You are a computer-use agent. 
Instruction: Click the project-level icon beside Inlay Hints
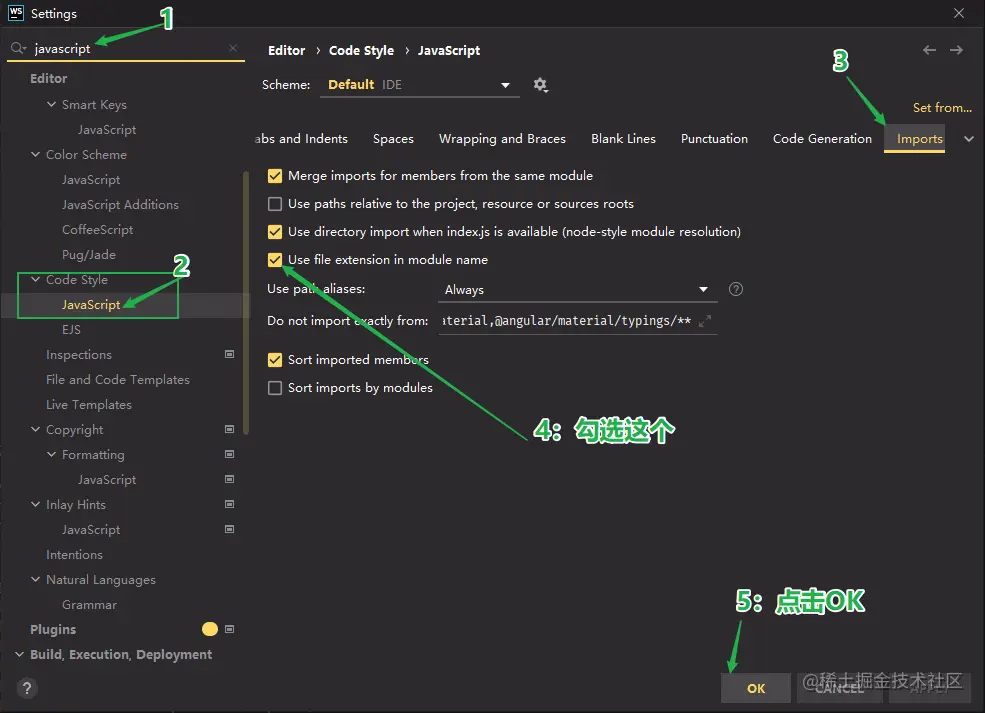point(229,504)
